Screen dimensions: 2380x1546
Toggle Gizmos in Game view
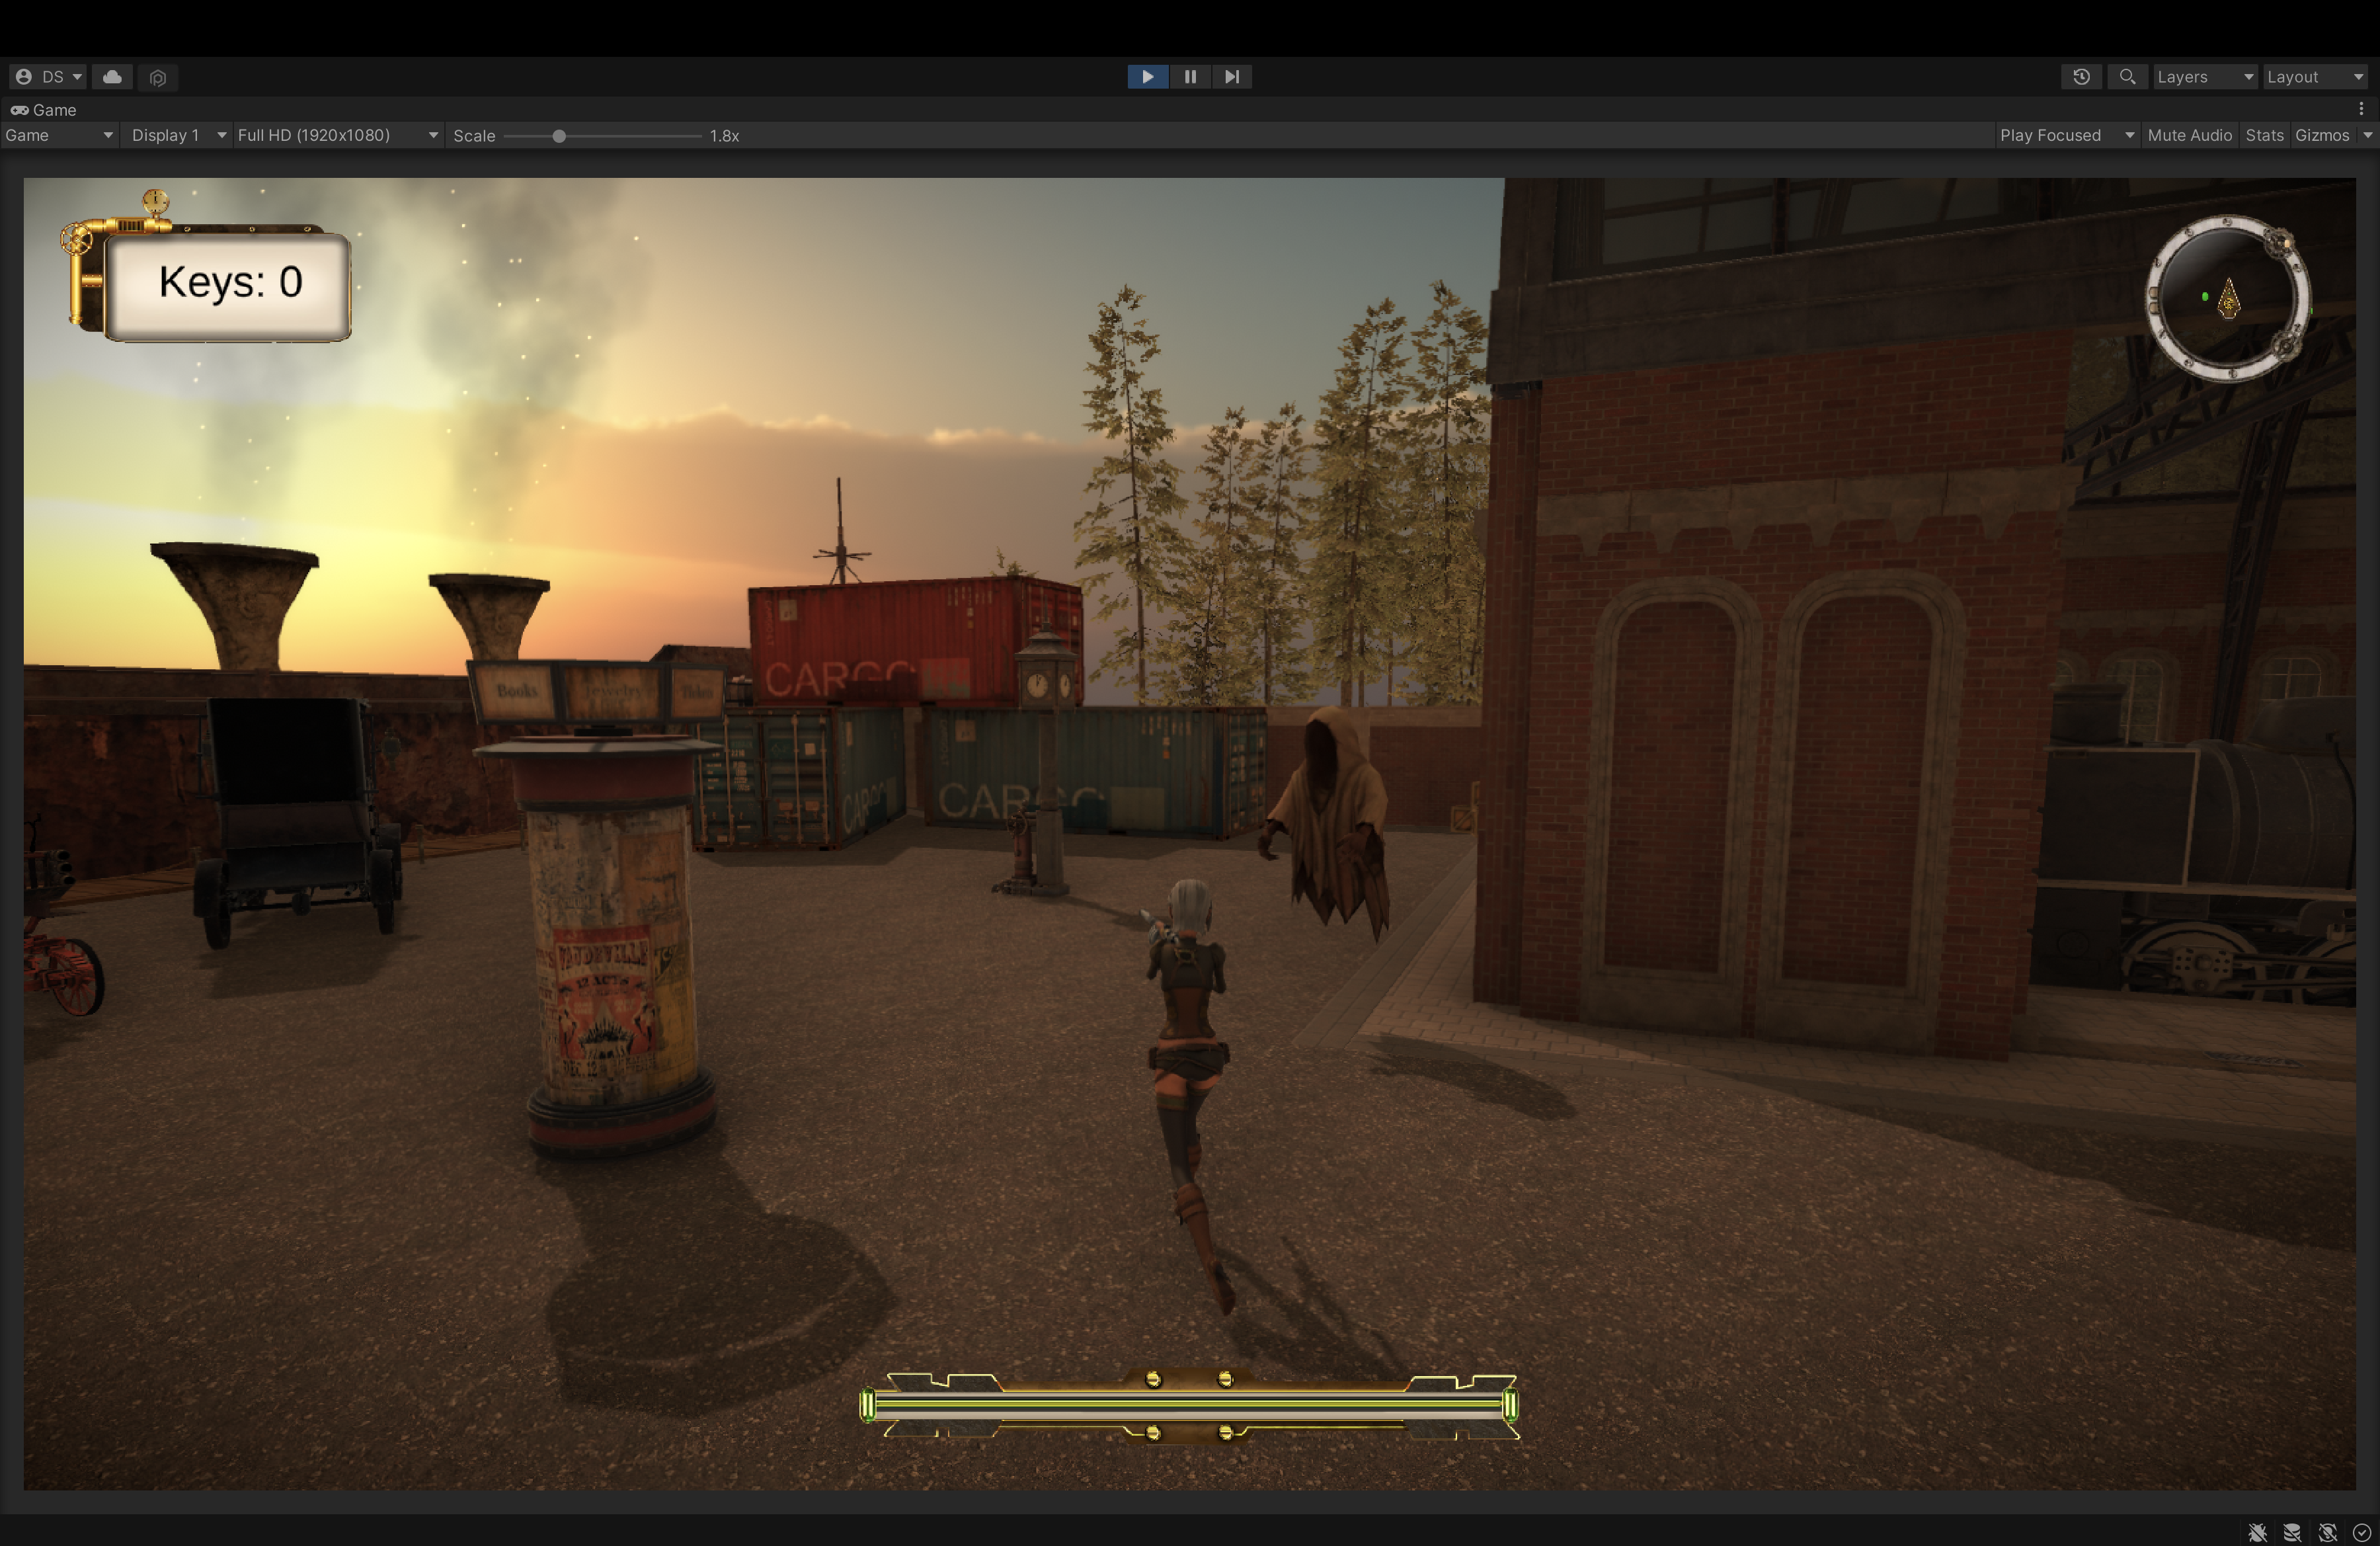point(2321,135)
